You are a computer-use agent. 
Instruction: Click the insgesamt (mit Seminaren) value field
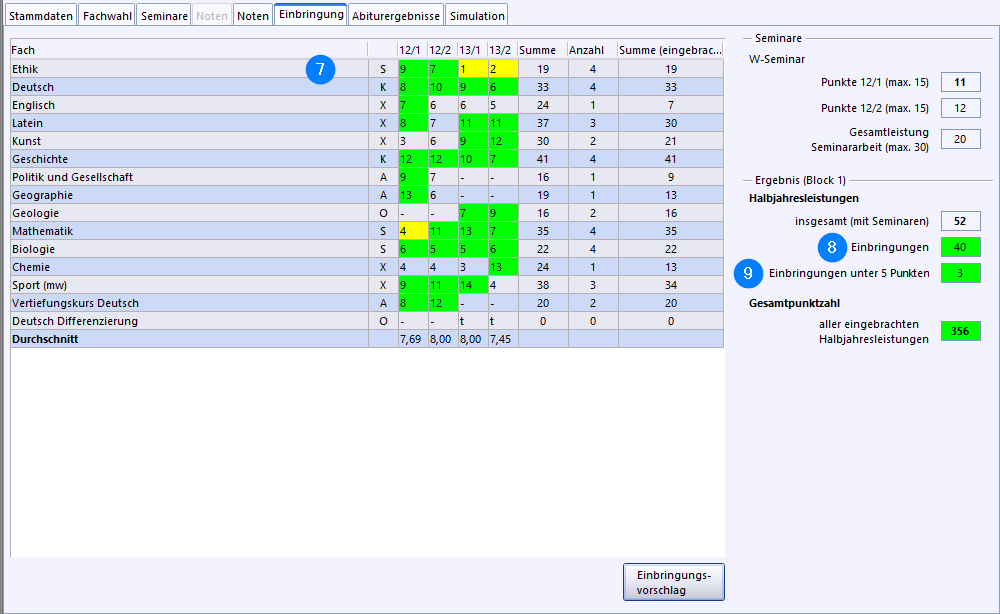click(x=960, y=221)
